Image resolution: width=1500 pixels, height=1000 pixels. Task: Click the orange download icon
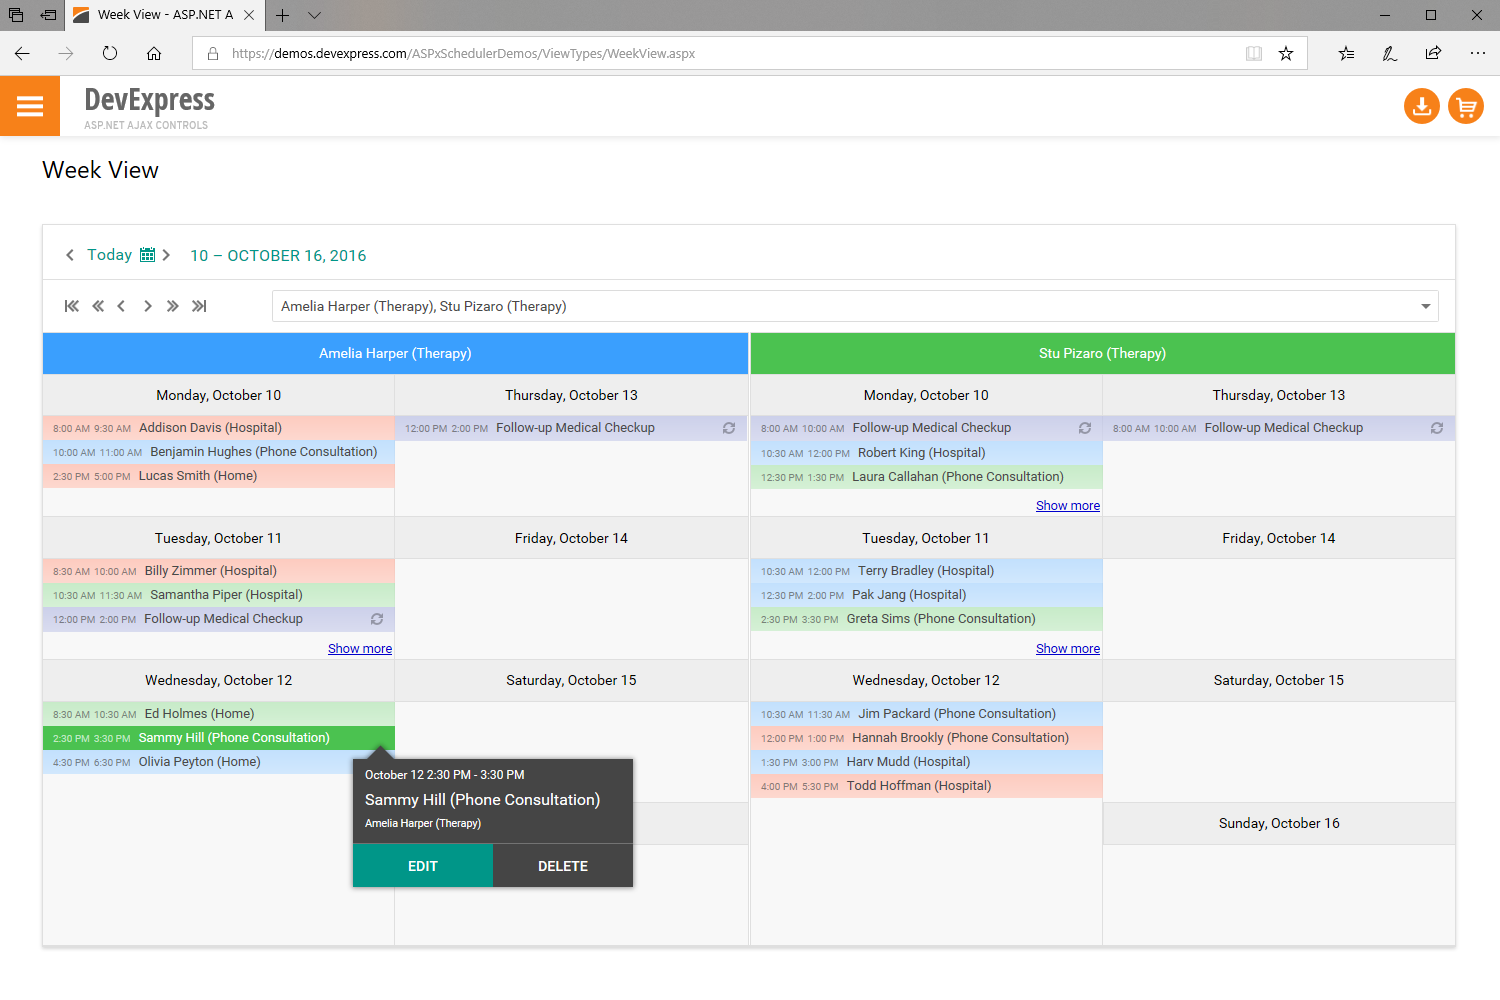(x=1421, y=106)
